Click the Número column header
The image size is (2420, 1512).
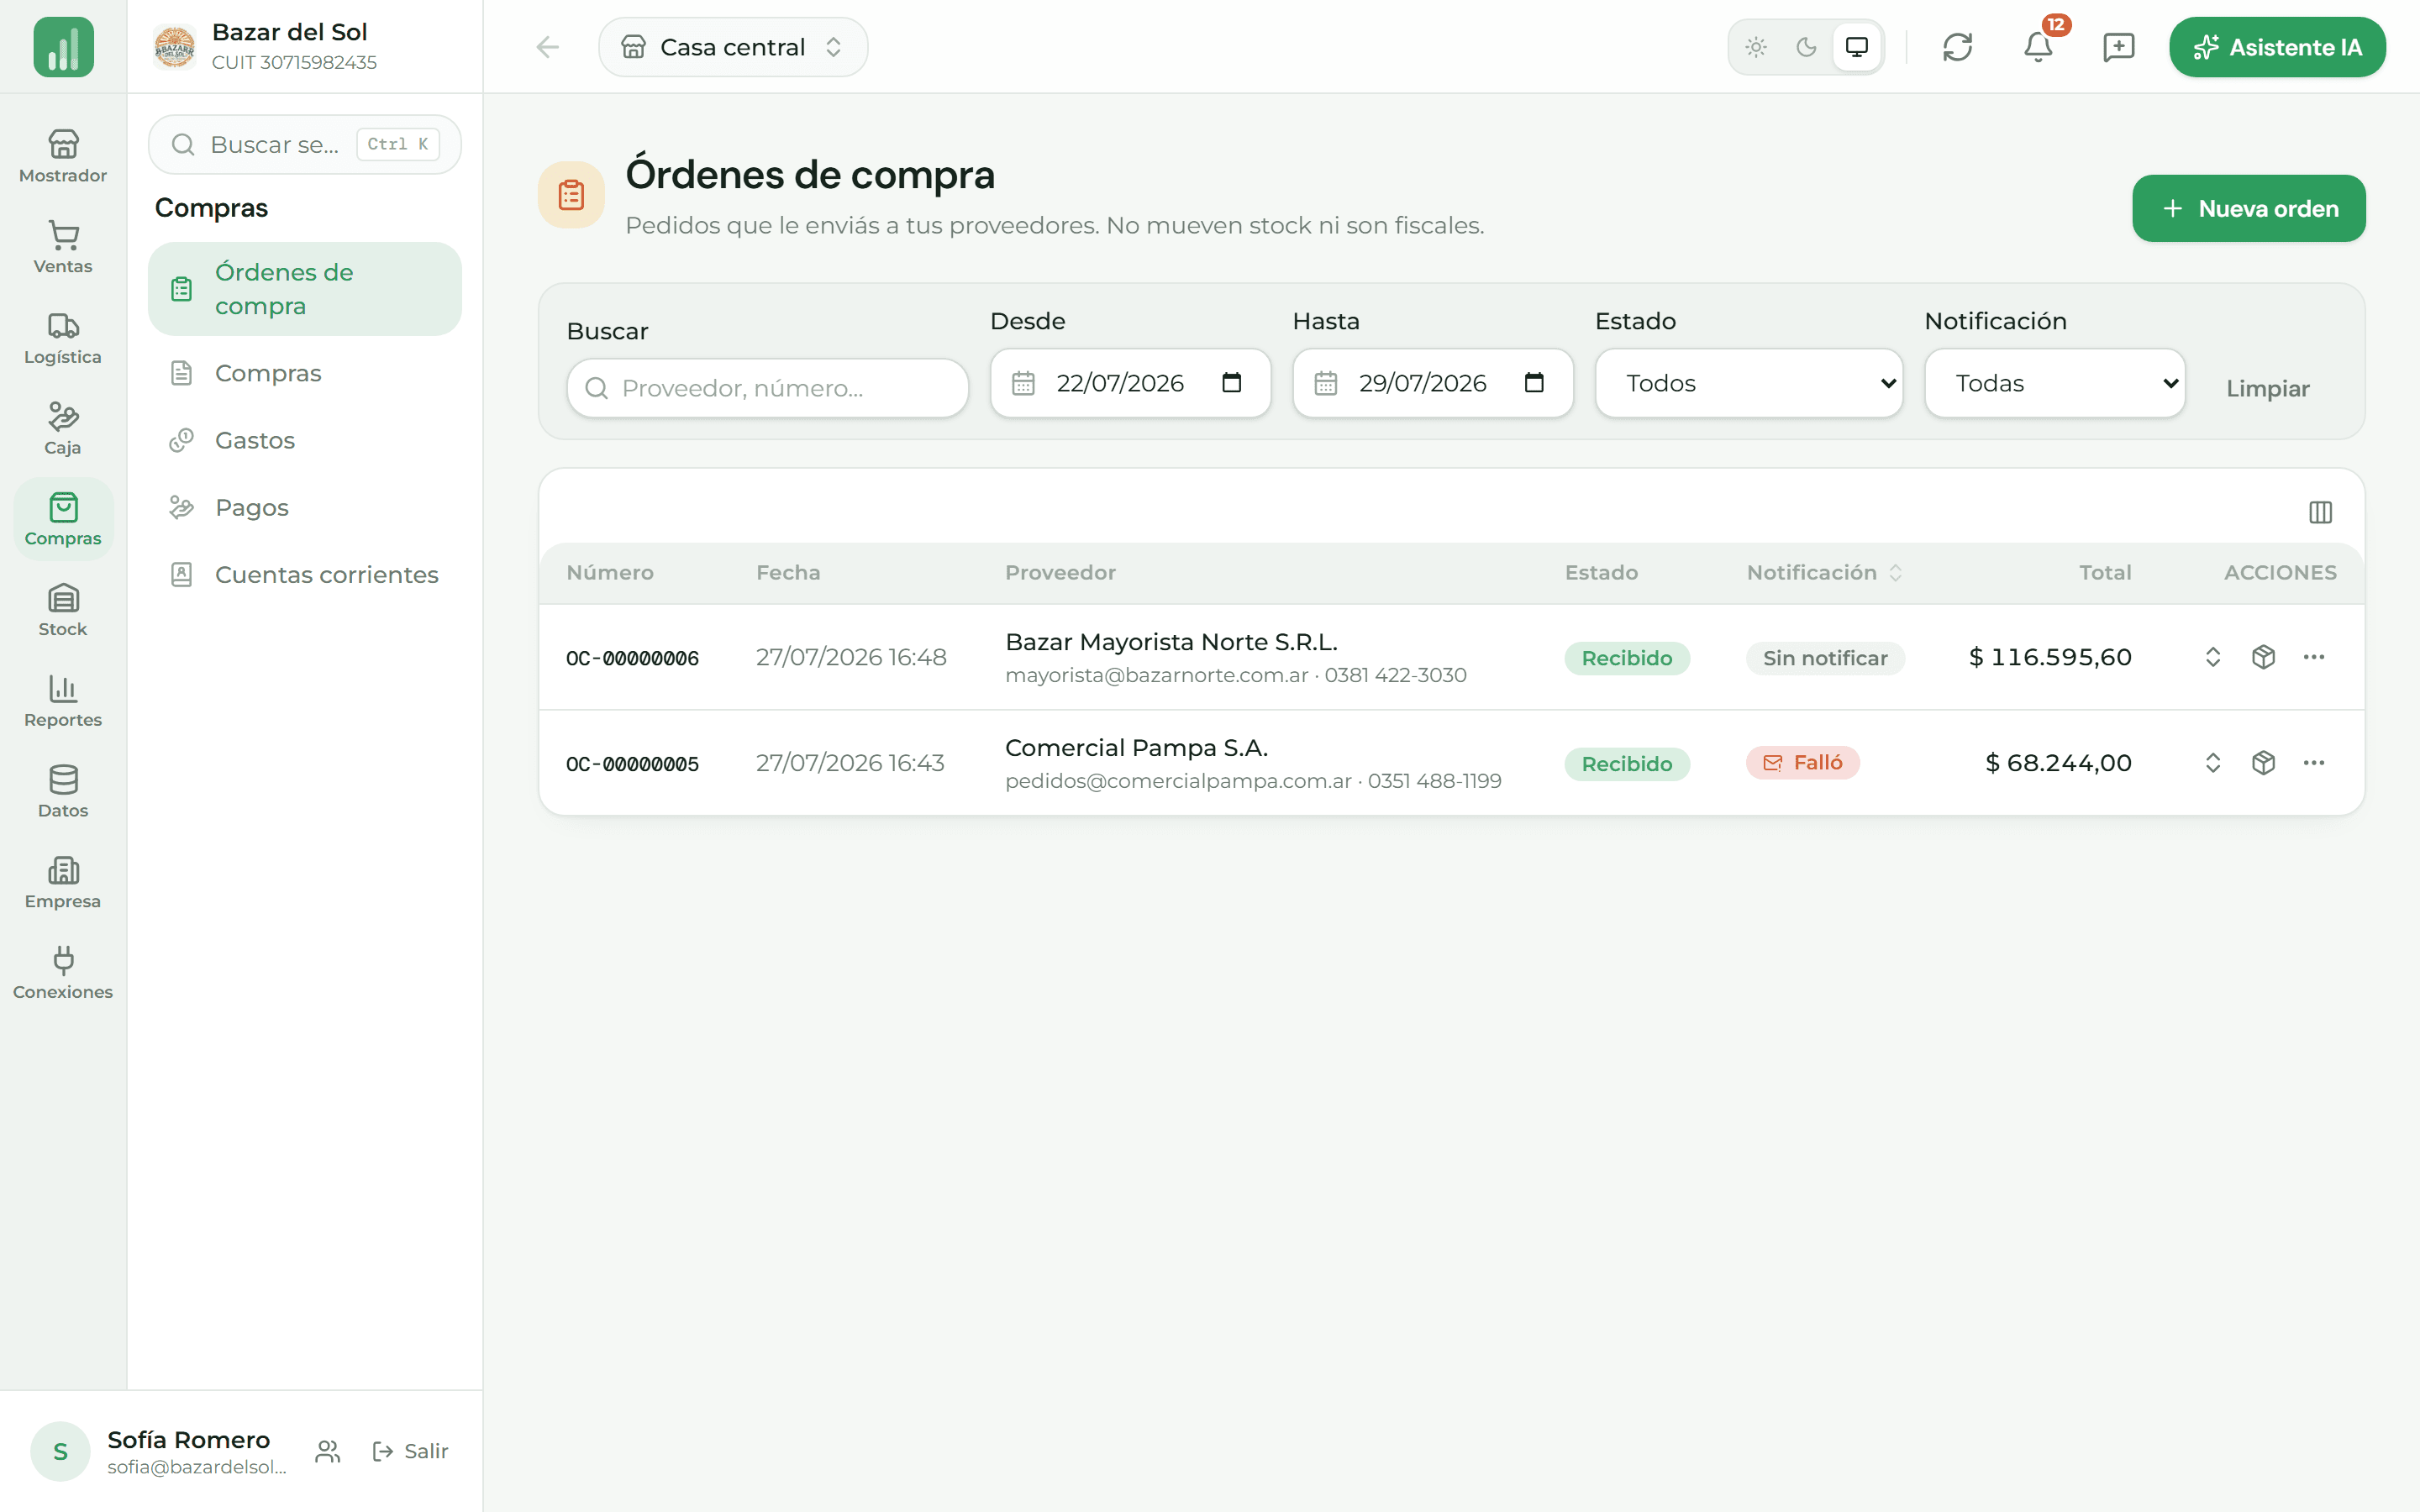609,573
